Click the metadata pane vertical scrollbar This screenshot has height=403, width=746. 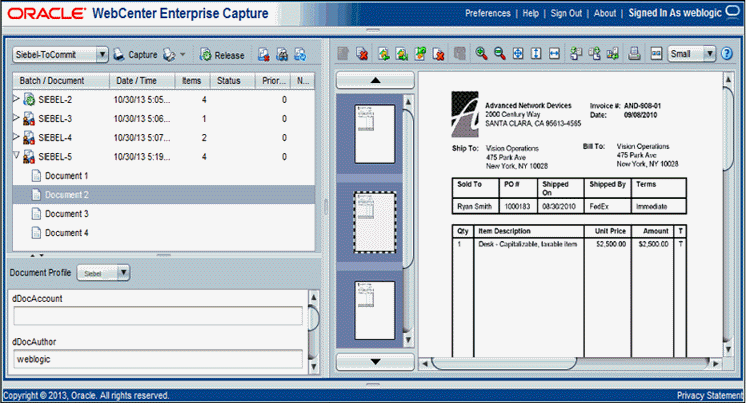(313, 332)
